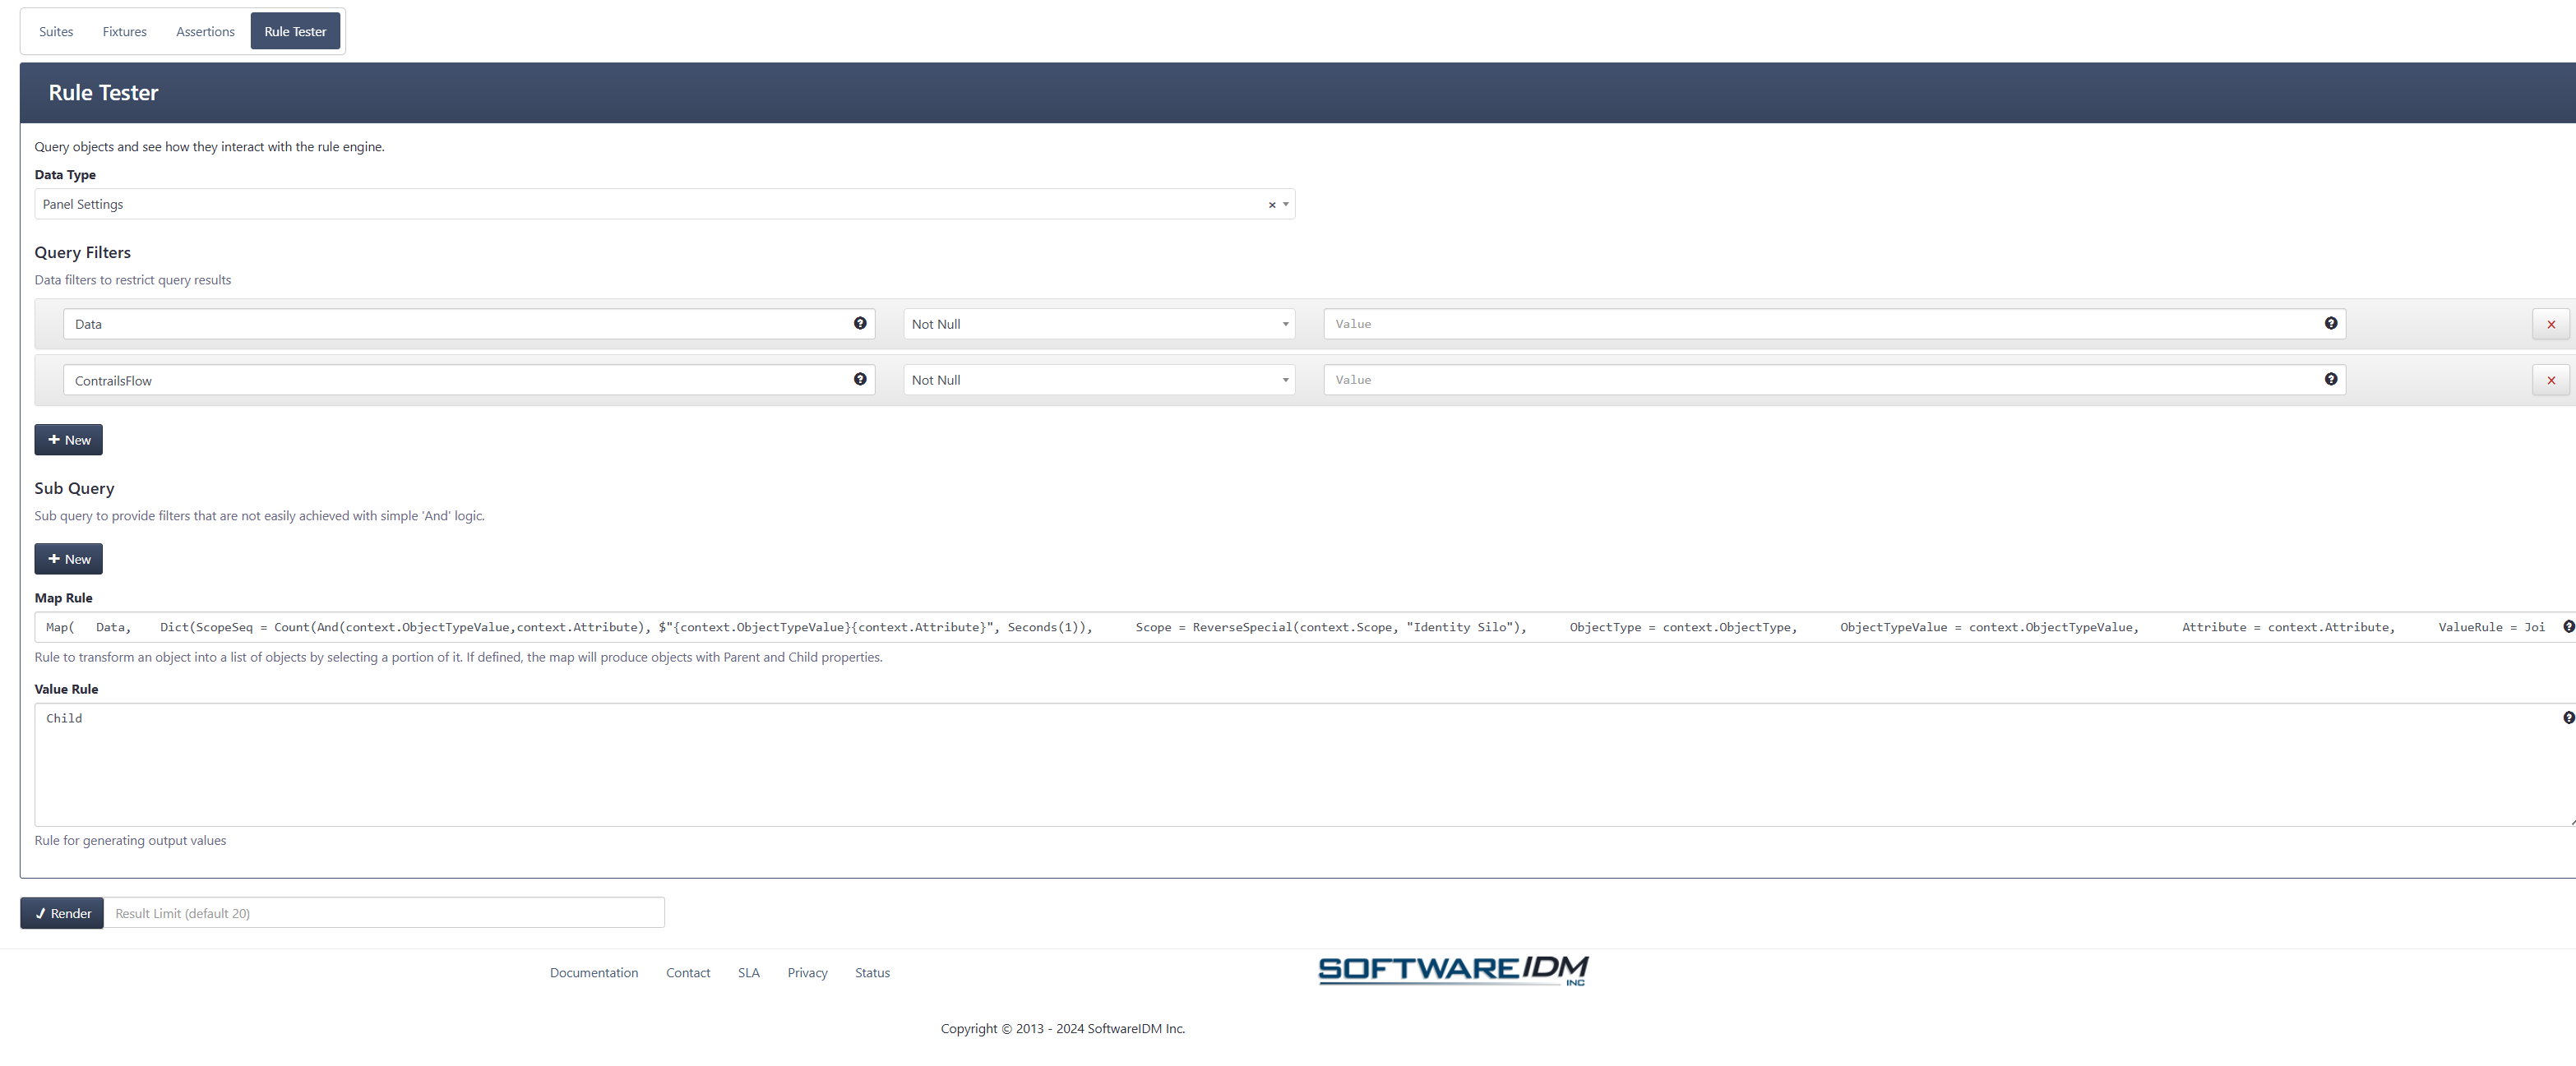
Task: Click the Render button
Action: (x=61, y=913)
